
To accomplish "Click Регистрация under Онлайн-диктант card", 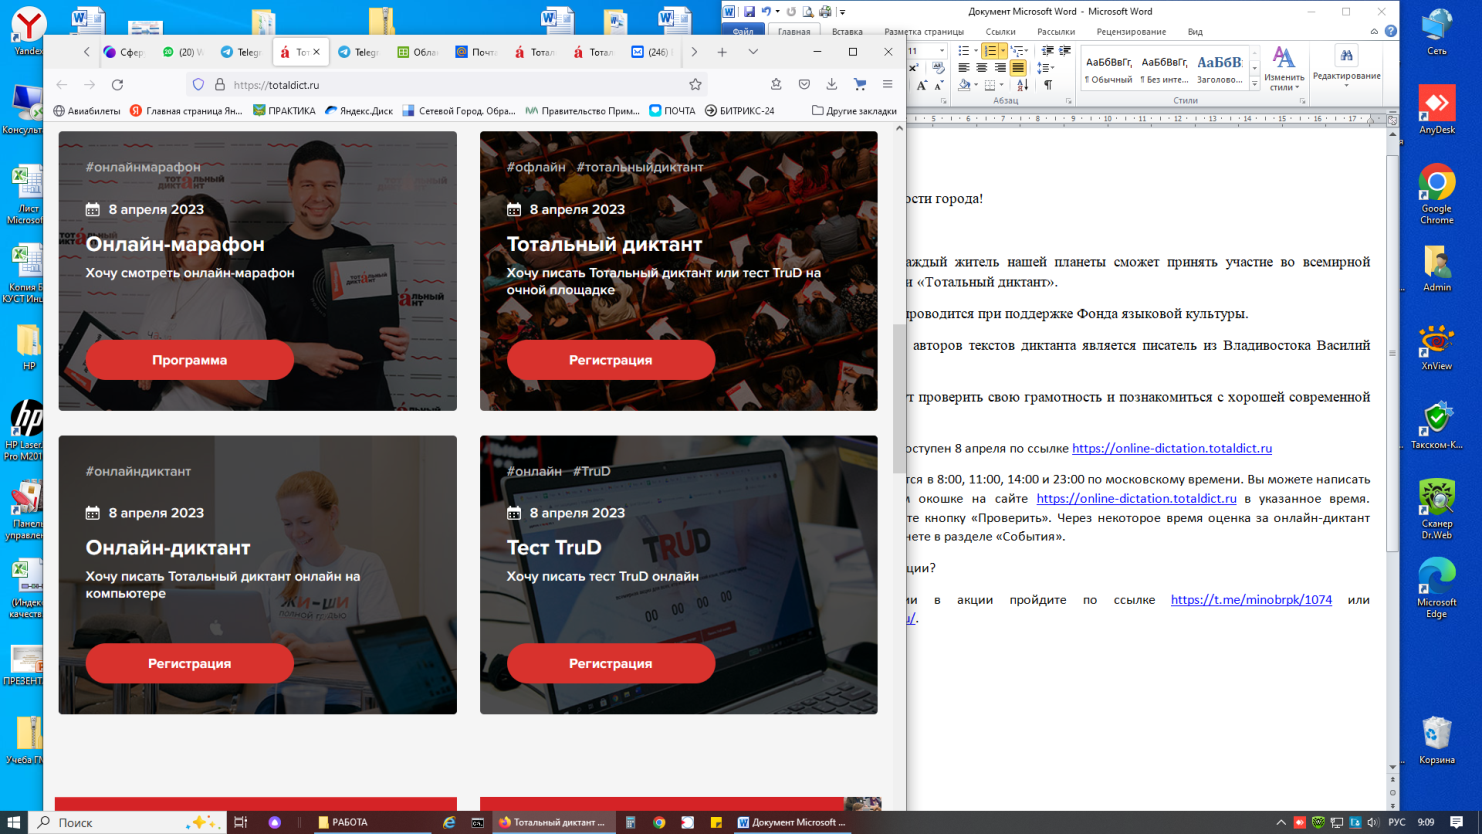I will (190, 664).
